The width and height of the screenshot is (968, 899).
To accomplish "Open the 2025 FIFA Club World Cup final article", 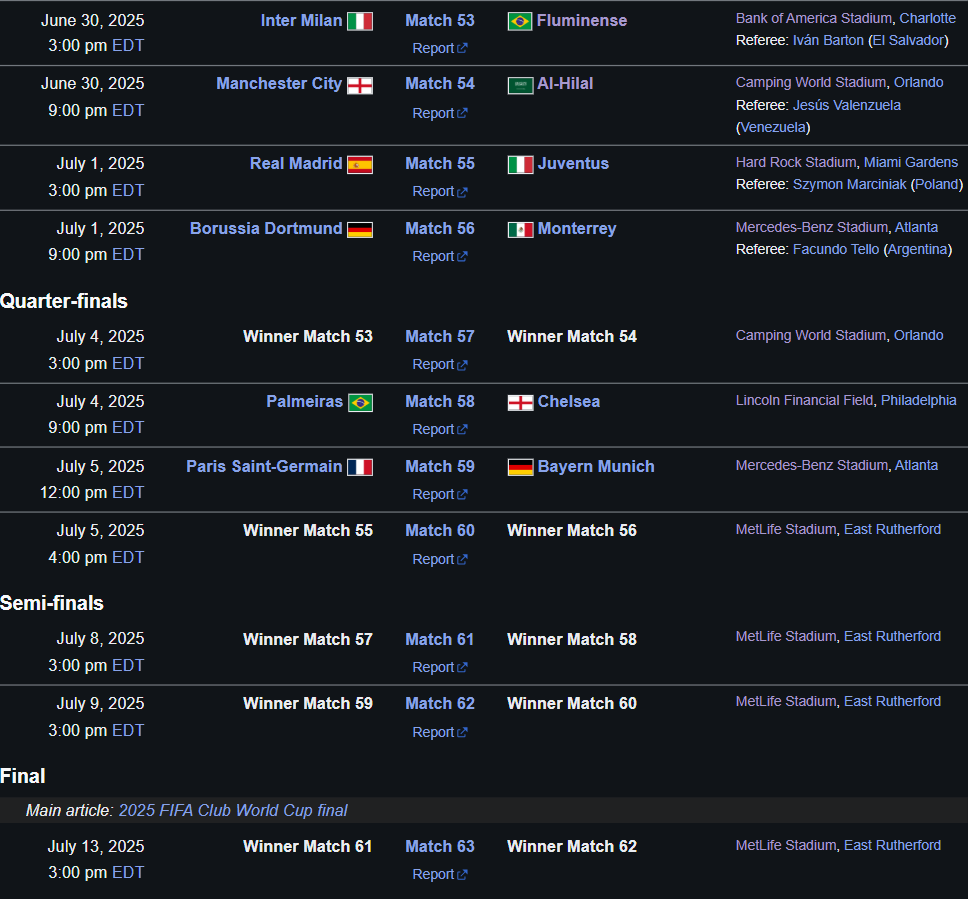I will (x=233, y=810).
